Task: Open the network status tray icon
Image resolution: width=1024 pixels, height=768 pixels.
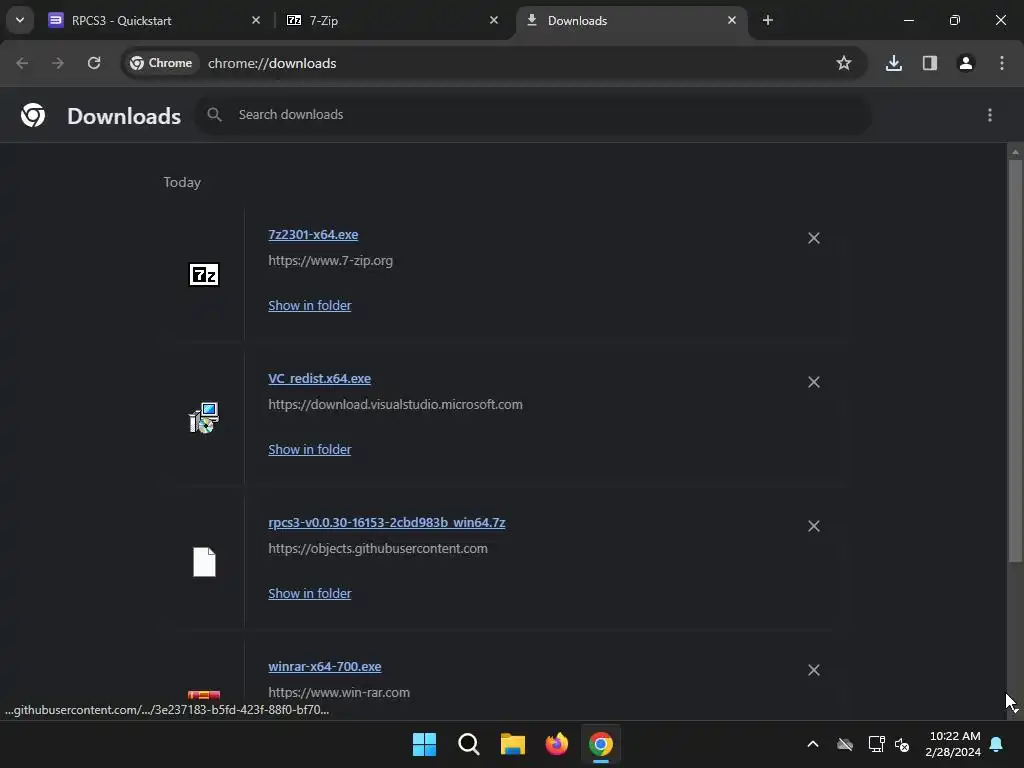Action: [876, 744]
